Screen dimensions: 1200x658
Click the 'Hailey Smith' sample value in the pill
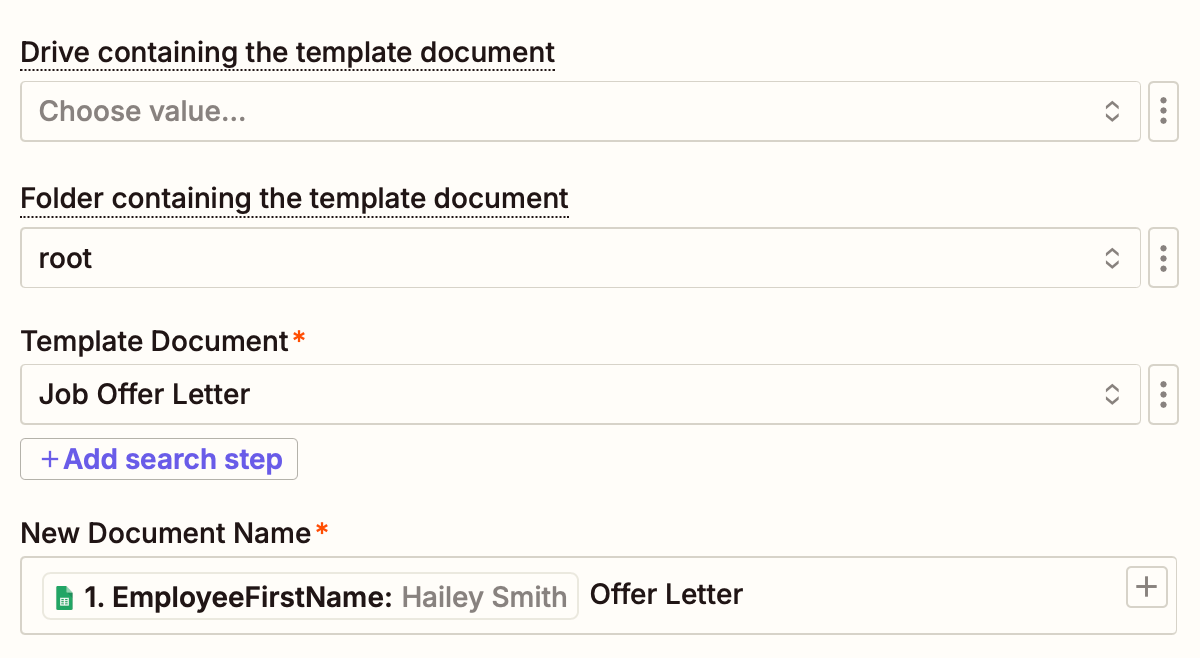coord(484,597)
